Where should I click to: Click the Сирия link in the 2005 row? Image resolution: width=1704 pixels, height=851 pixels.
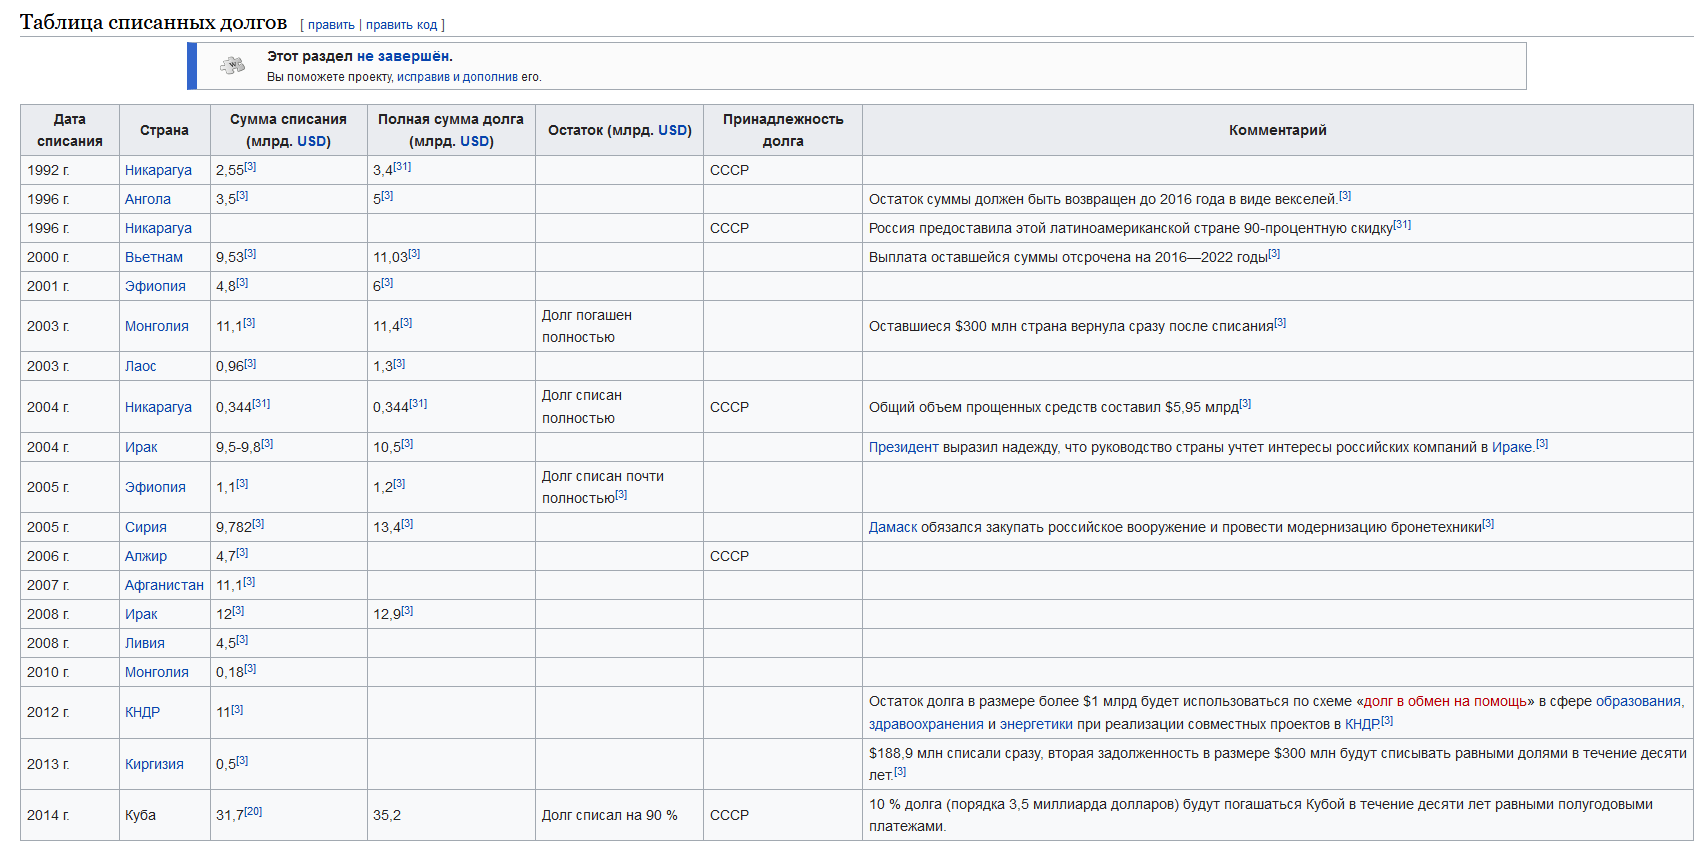(146, 527)
